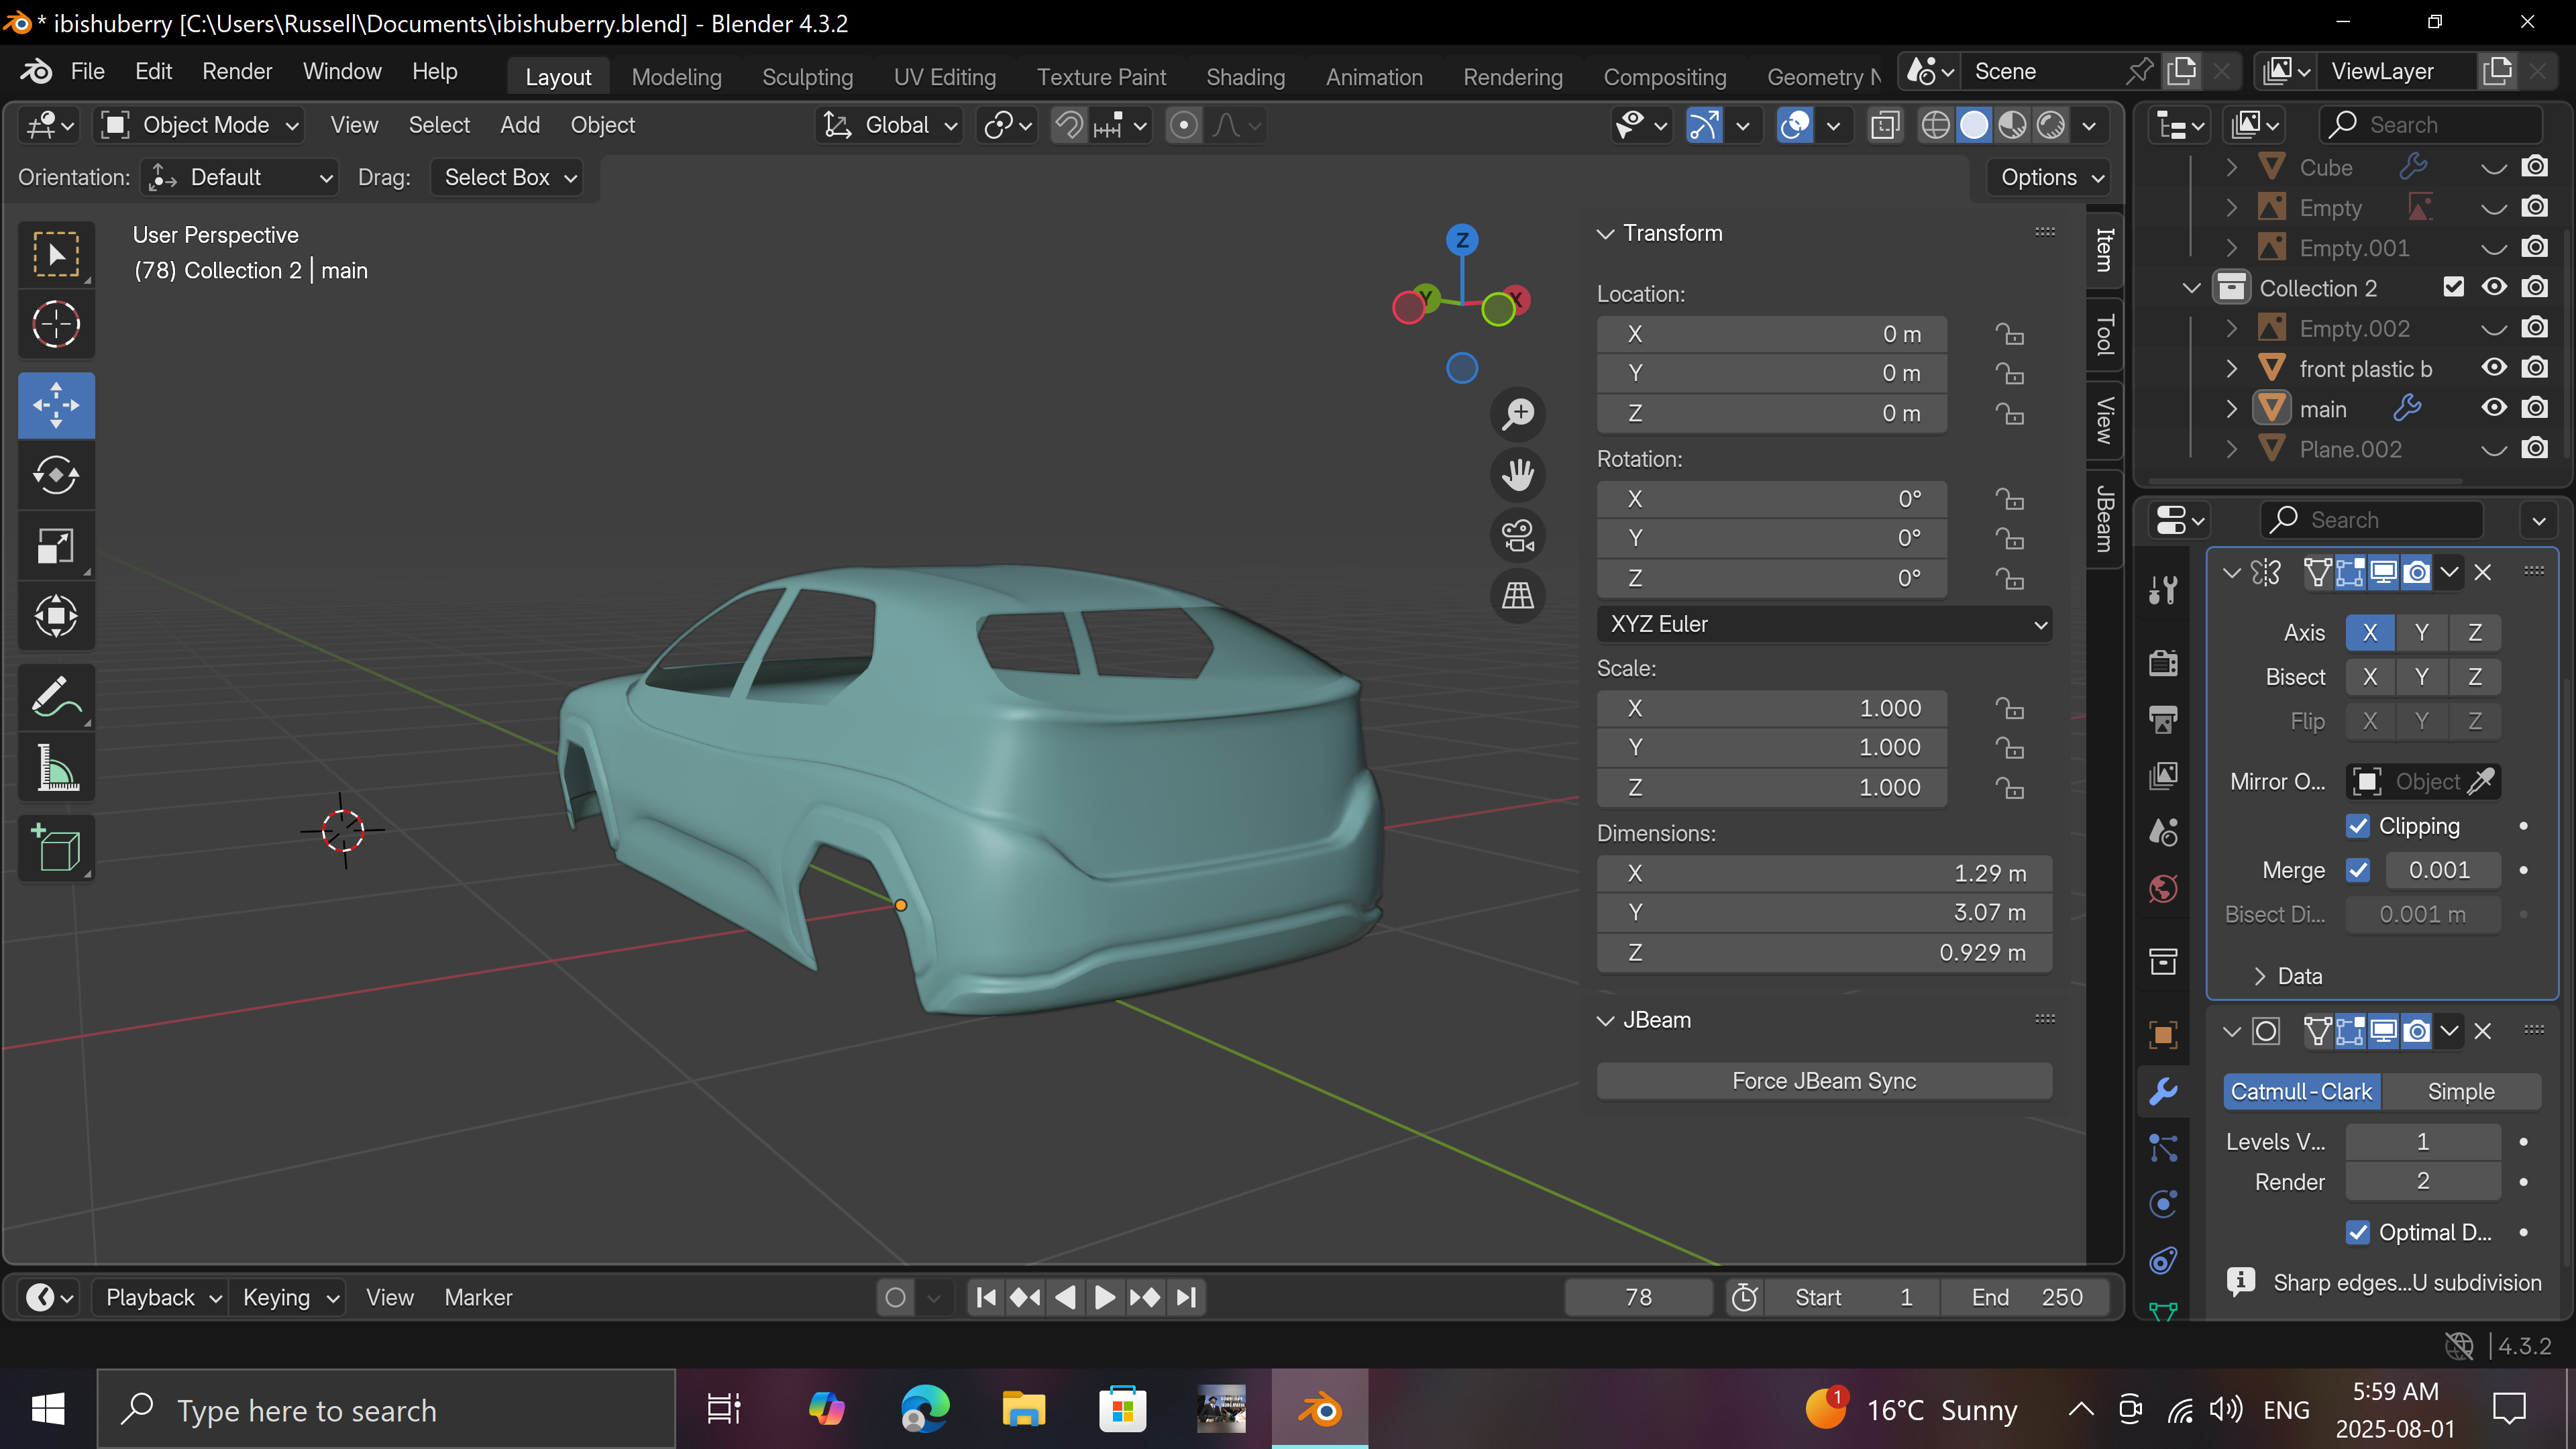Click Force JBeam Sync button
Viewport: 2576px width, 1449px height.
(x=1824, y=1081)
